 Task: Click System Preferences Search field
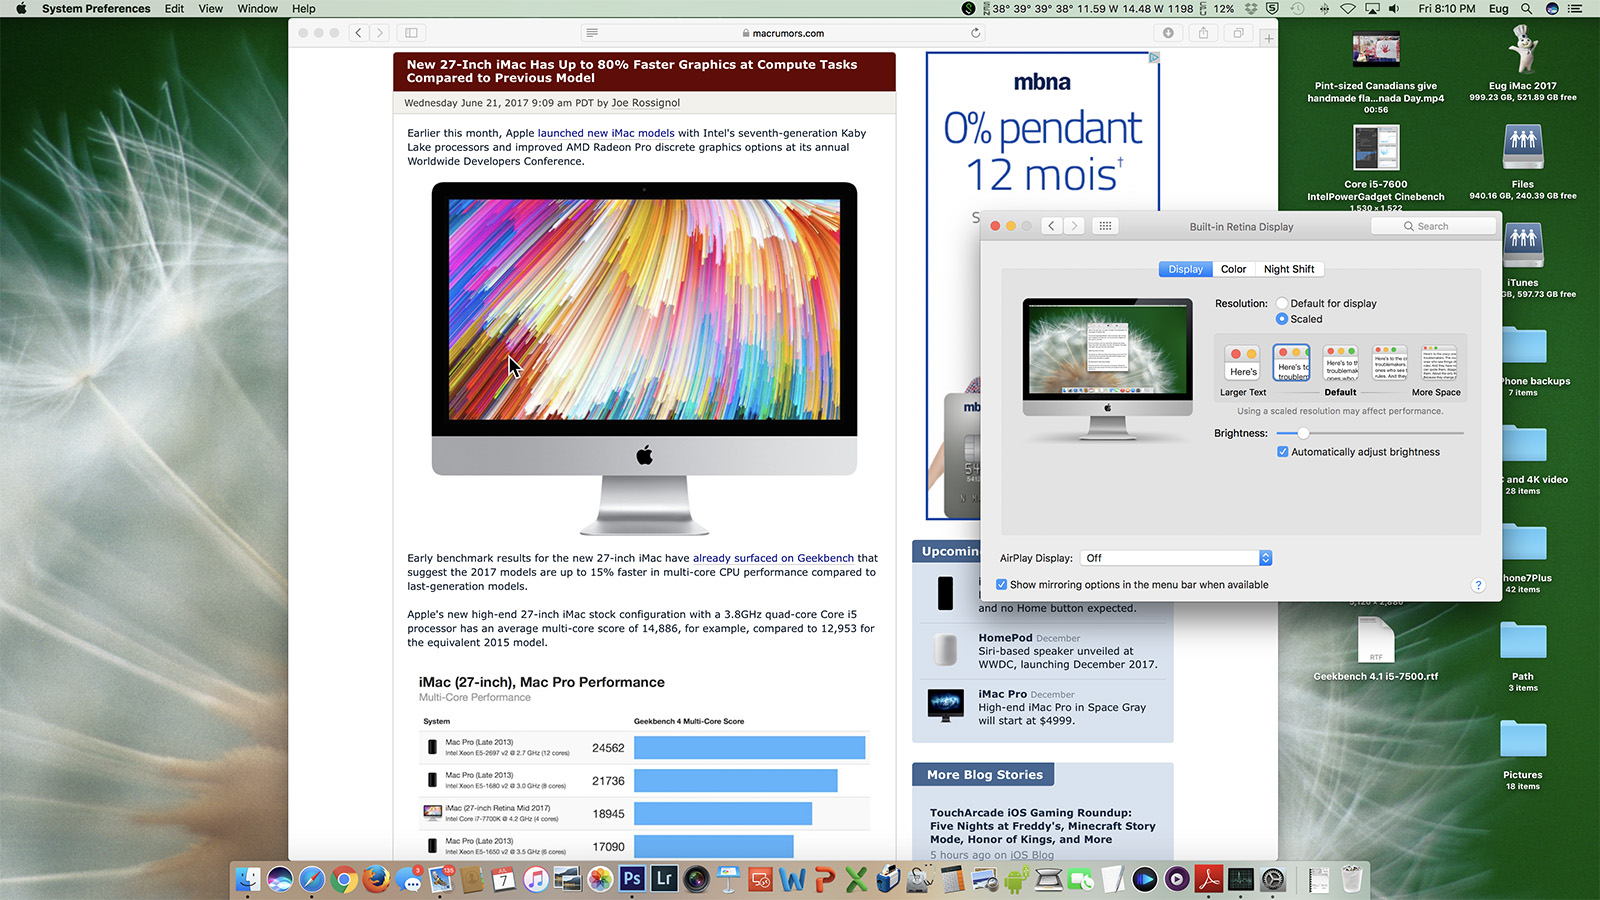[x=1433, y=226]
